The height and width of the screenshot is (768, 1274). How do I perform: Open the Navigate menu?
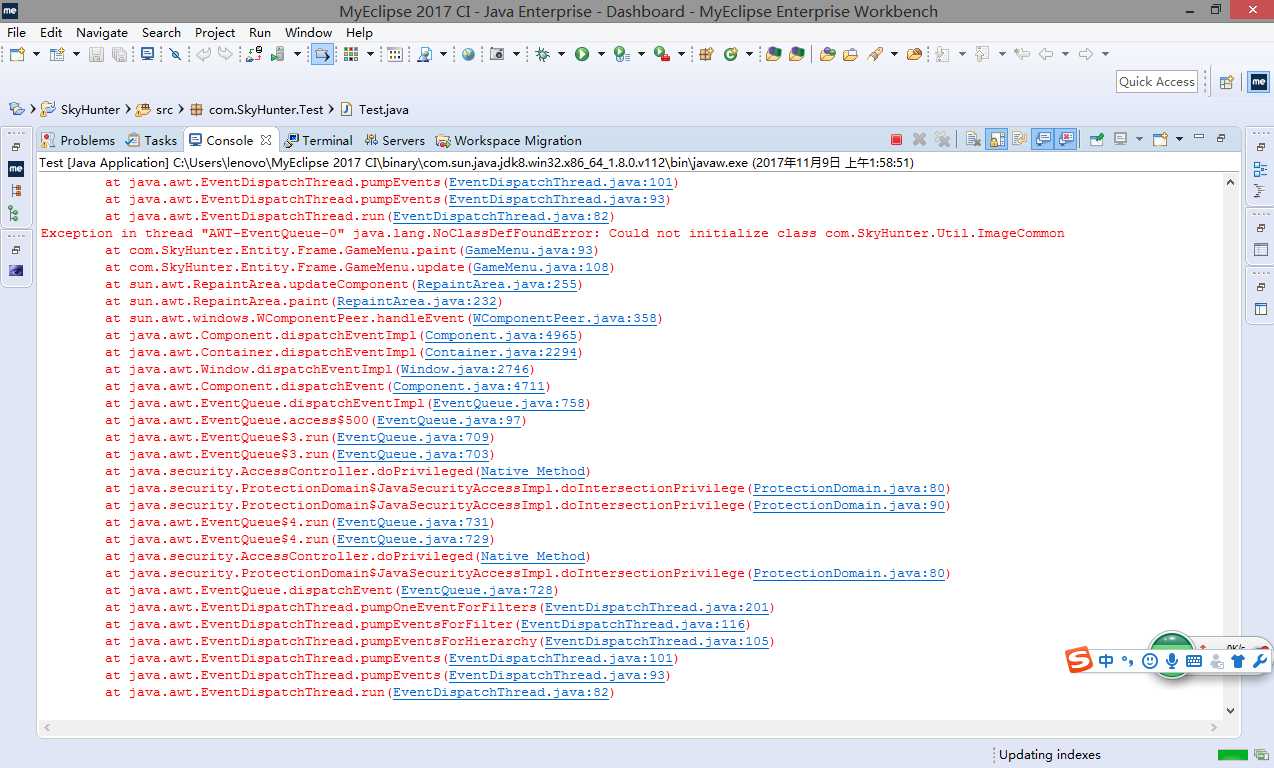tap(102, 32)
